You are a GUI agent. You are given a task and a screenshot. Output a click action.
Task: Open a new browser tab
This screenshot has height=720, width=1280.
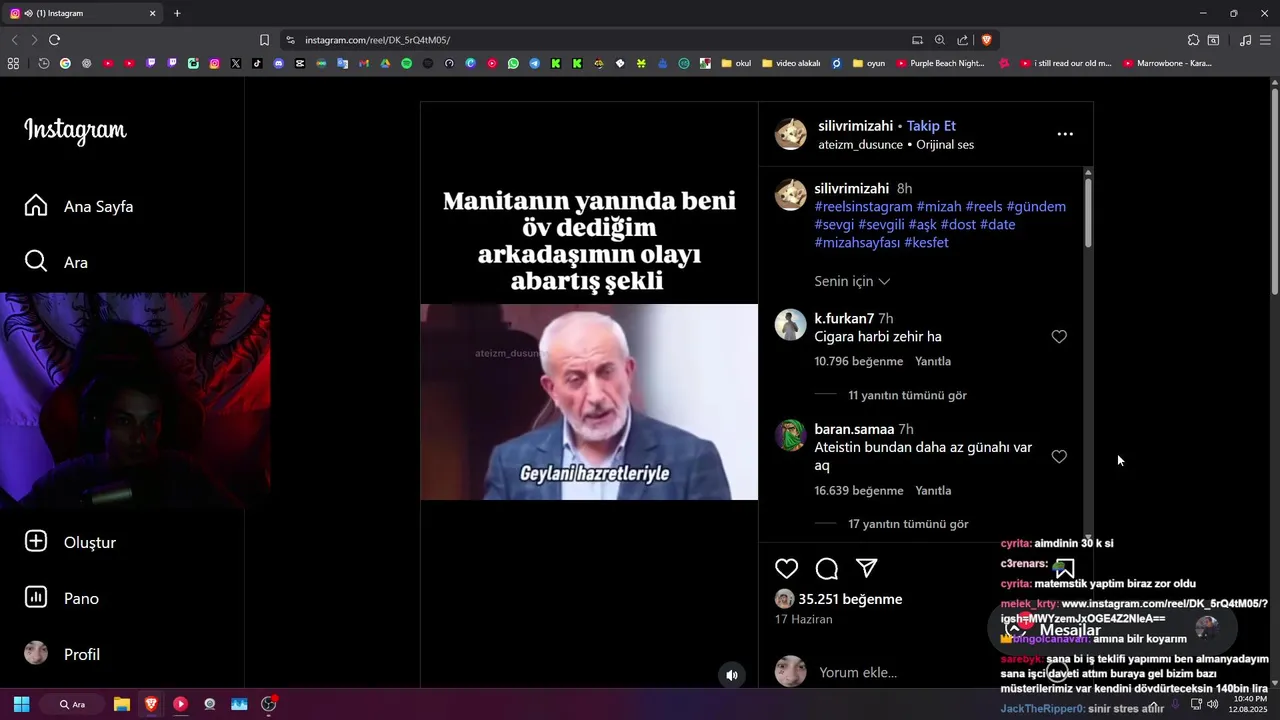tap(177, 13)
